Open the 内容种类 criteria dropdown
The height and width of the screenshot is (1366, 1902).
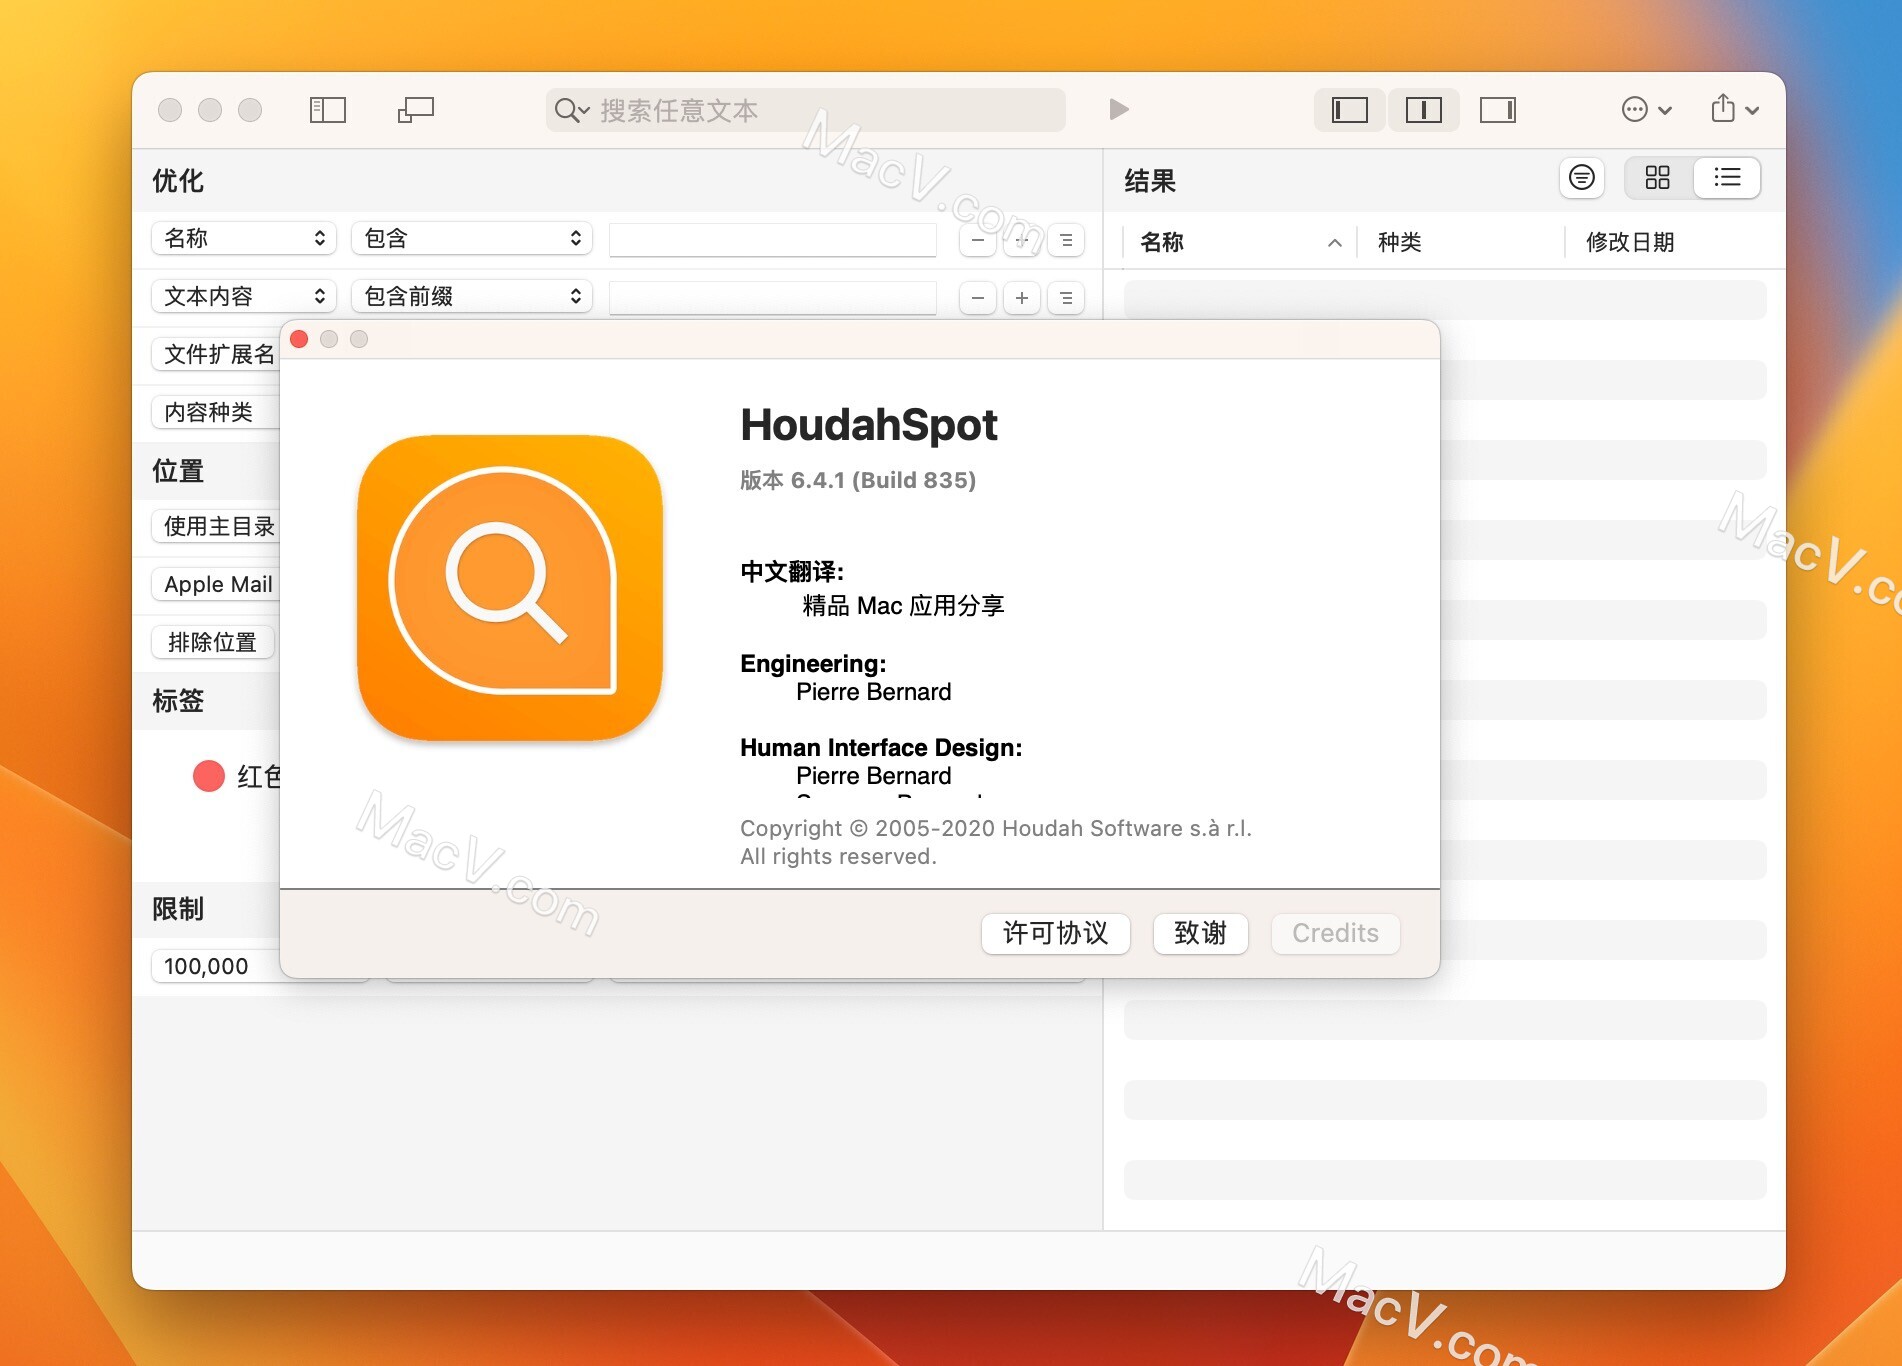pyautogui.click(x=216, y=412)
